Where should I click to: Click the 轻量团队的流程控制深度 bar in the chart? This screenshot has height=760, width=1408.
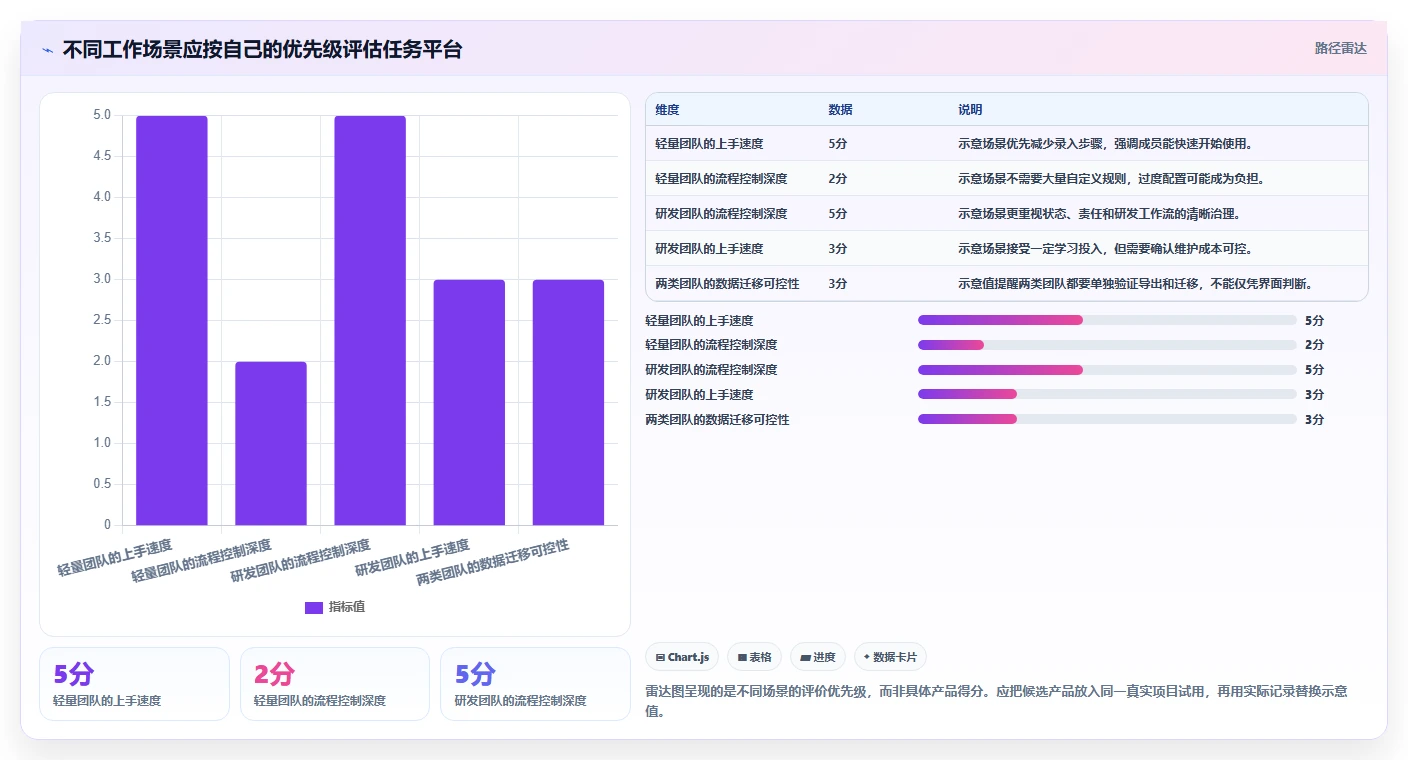[x=271, y=443]
